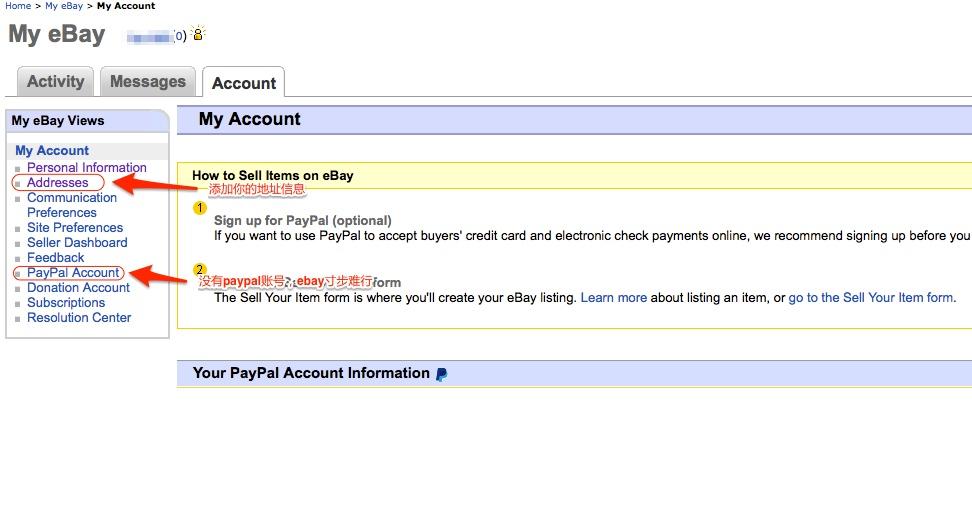Open the Messages tab
The width and height of the screenshot is (972, 511).
pos(148,81)
